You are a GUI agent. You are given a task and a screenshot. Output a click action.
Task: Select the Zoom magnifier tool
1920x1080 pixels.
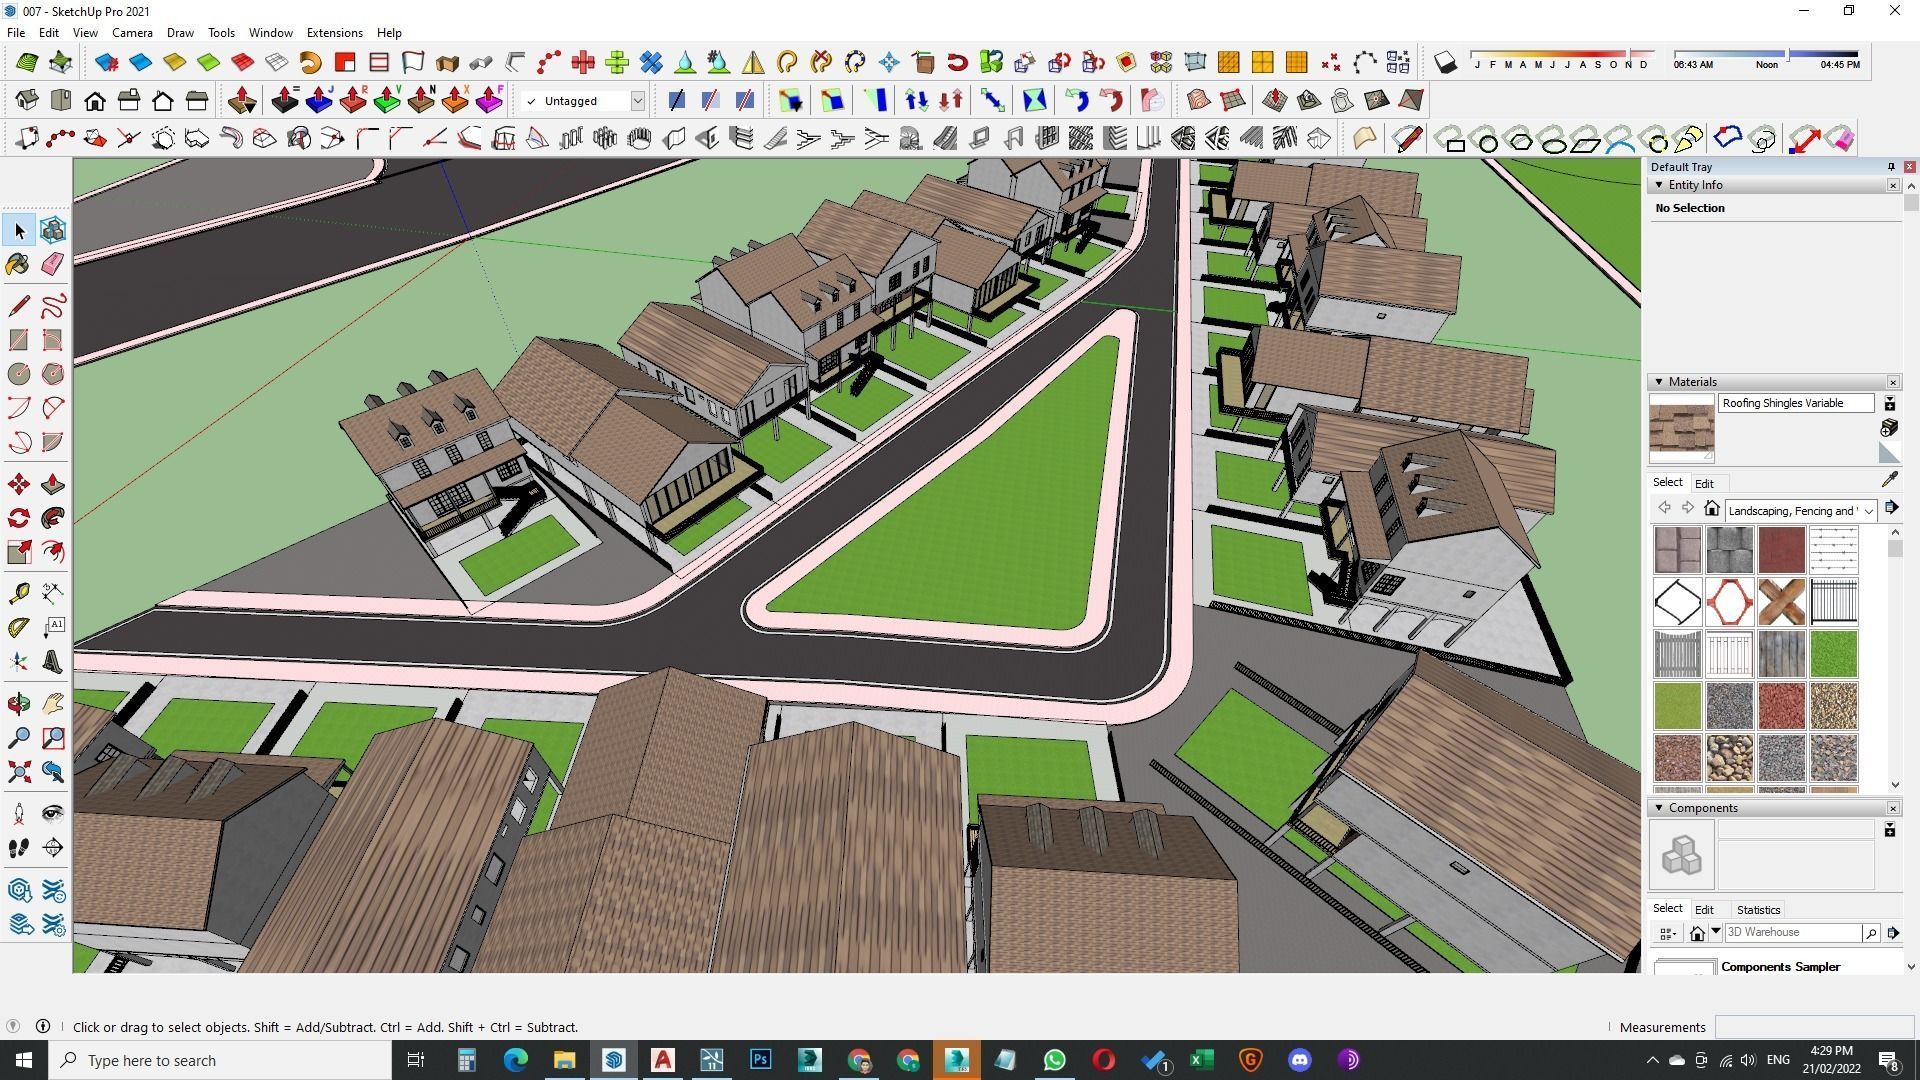point(19,738)
